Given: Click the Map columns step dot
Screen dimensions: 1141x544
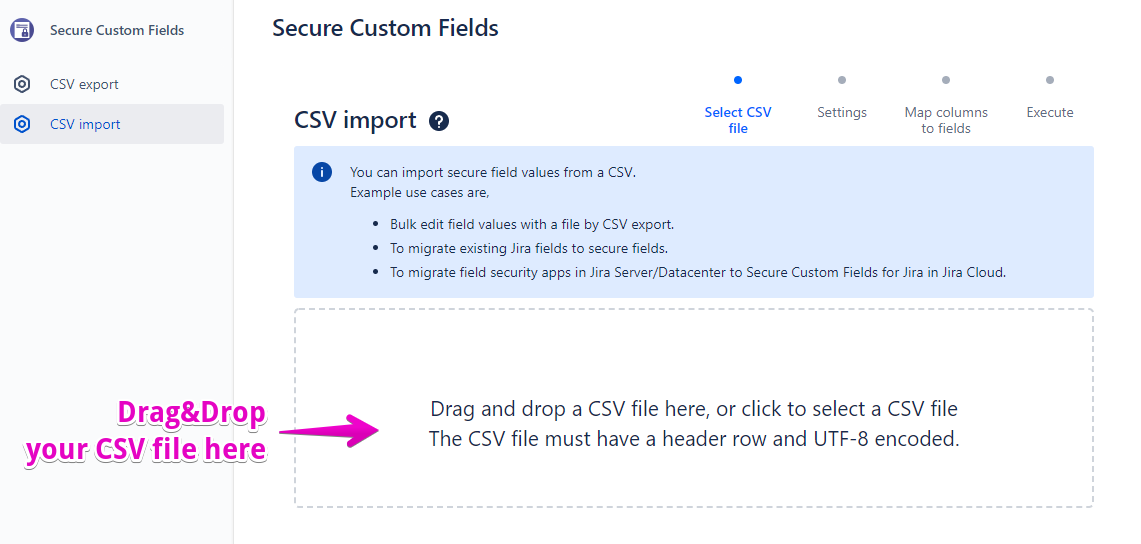Looking at the screenshot, I should 946,80.
